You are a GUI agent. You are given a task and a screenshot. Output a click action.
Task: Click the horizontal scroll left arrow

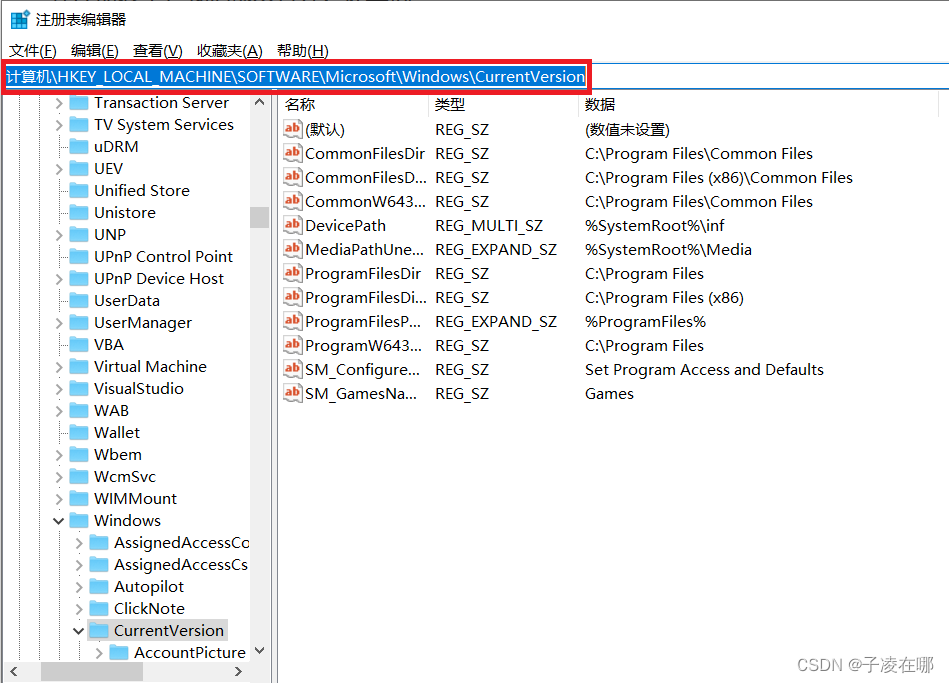tap(13, 671)
